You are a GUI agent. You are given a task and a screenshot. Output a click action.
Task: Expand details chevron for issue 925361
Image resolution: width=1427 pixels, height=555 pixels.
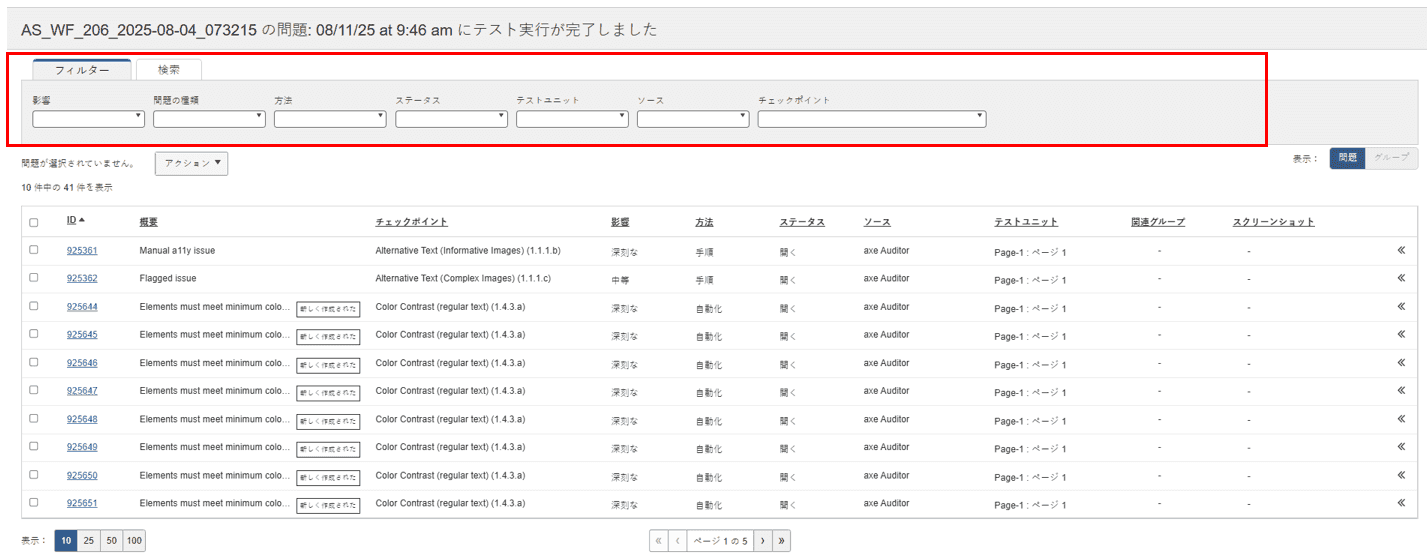(x=1401, y=250)
